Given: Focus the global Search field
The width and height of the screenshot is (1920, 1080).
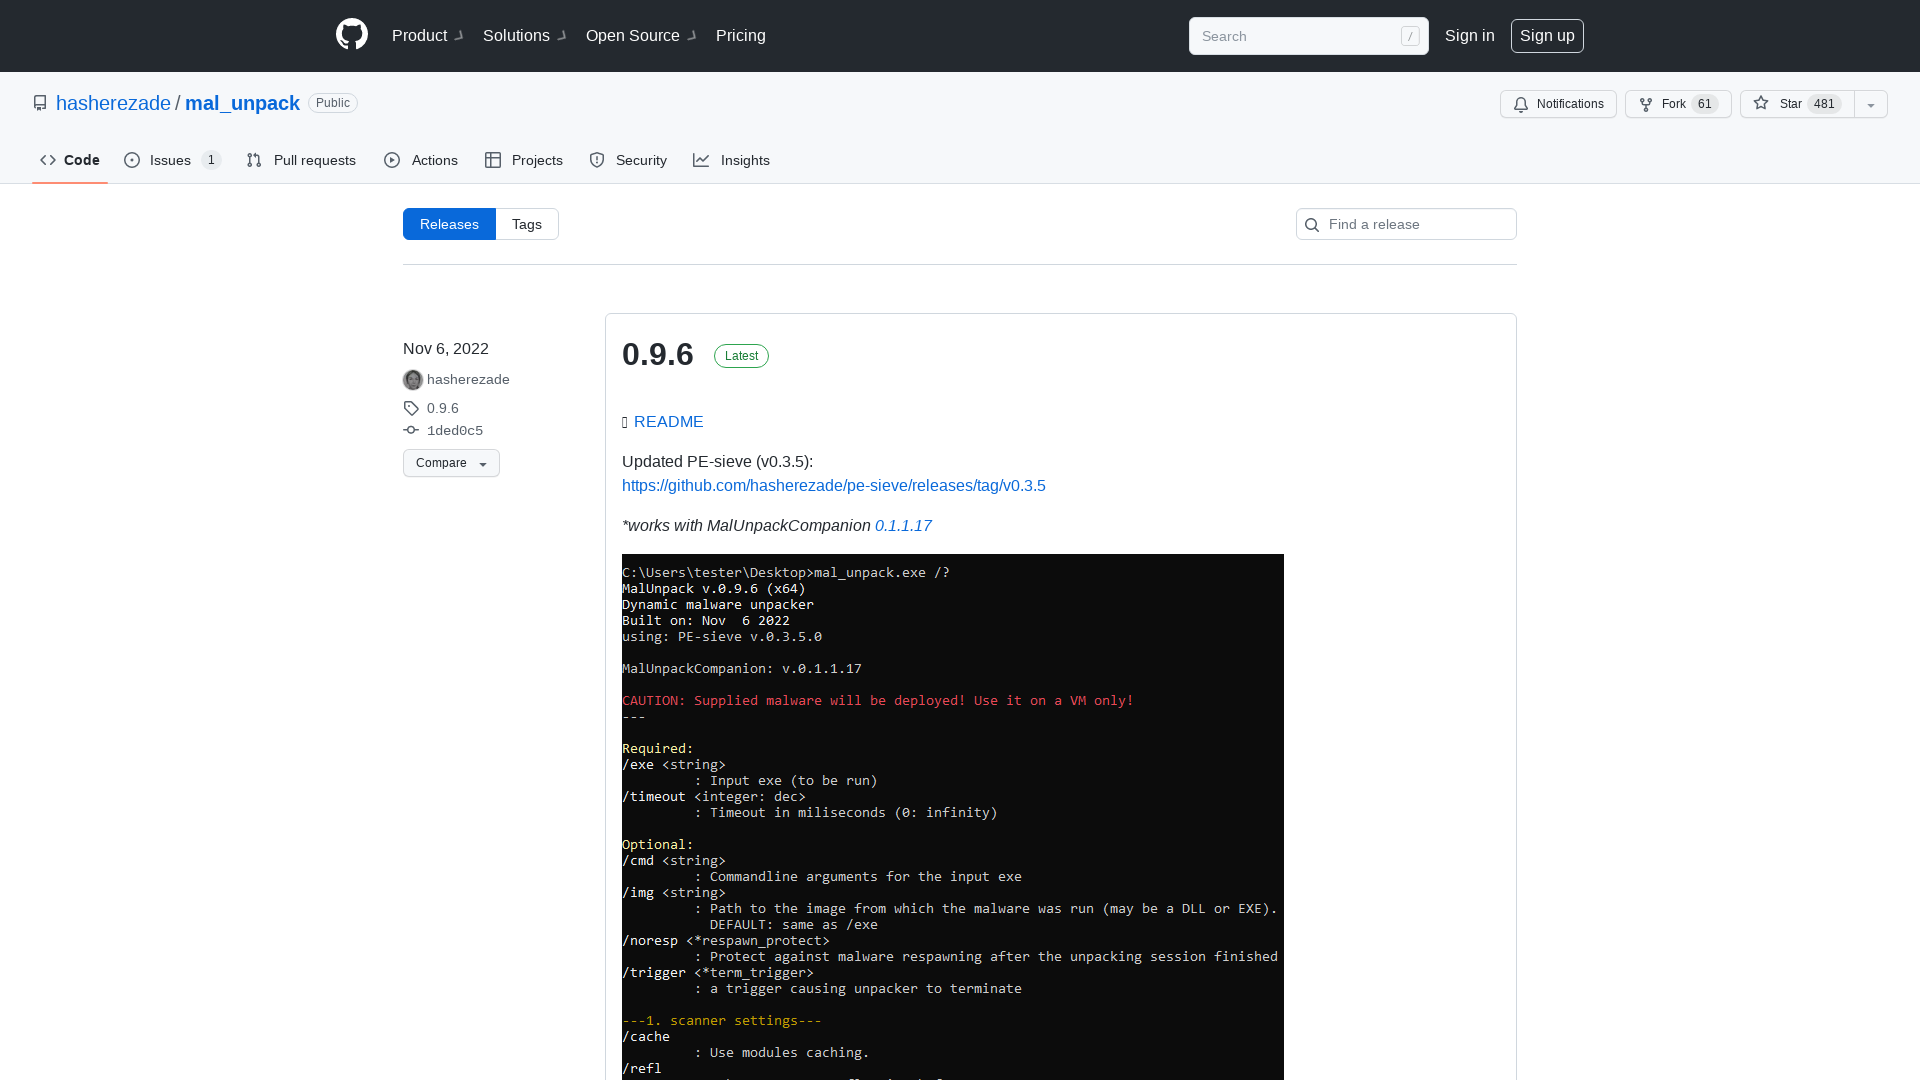Looking at the screenshot, I should point(1308,36).
